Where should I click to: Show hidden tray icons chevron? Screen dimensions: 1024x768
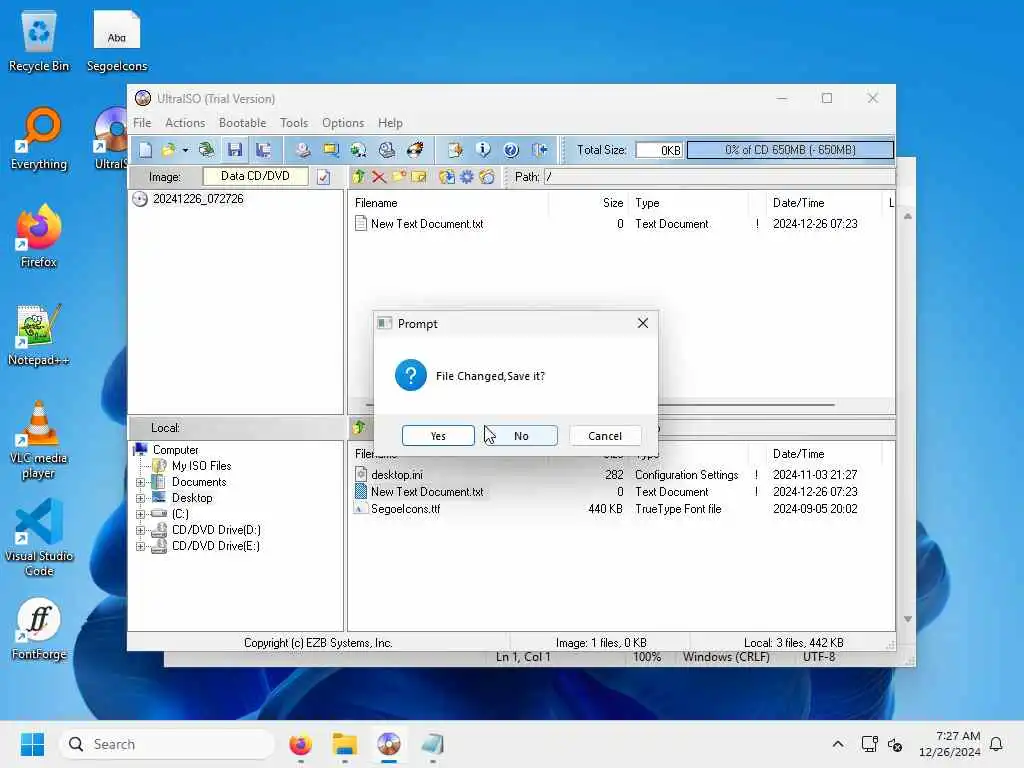point(838,744)
